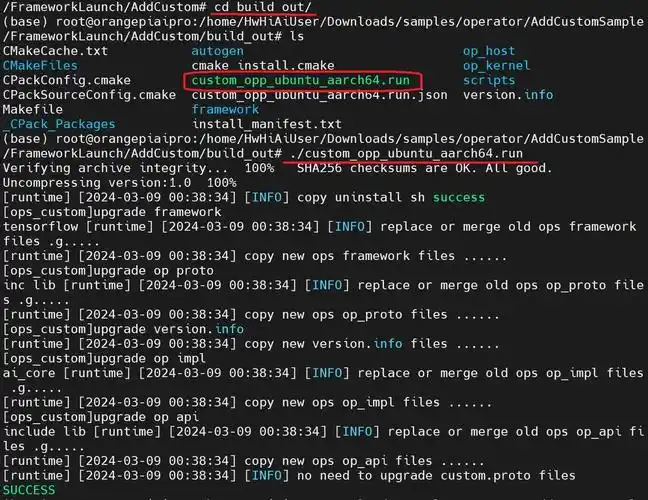648x500 pixels.
Task: Click the Makefile entry in listing
Action: [x=33, y=110]
